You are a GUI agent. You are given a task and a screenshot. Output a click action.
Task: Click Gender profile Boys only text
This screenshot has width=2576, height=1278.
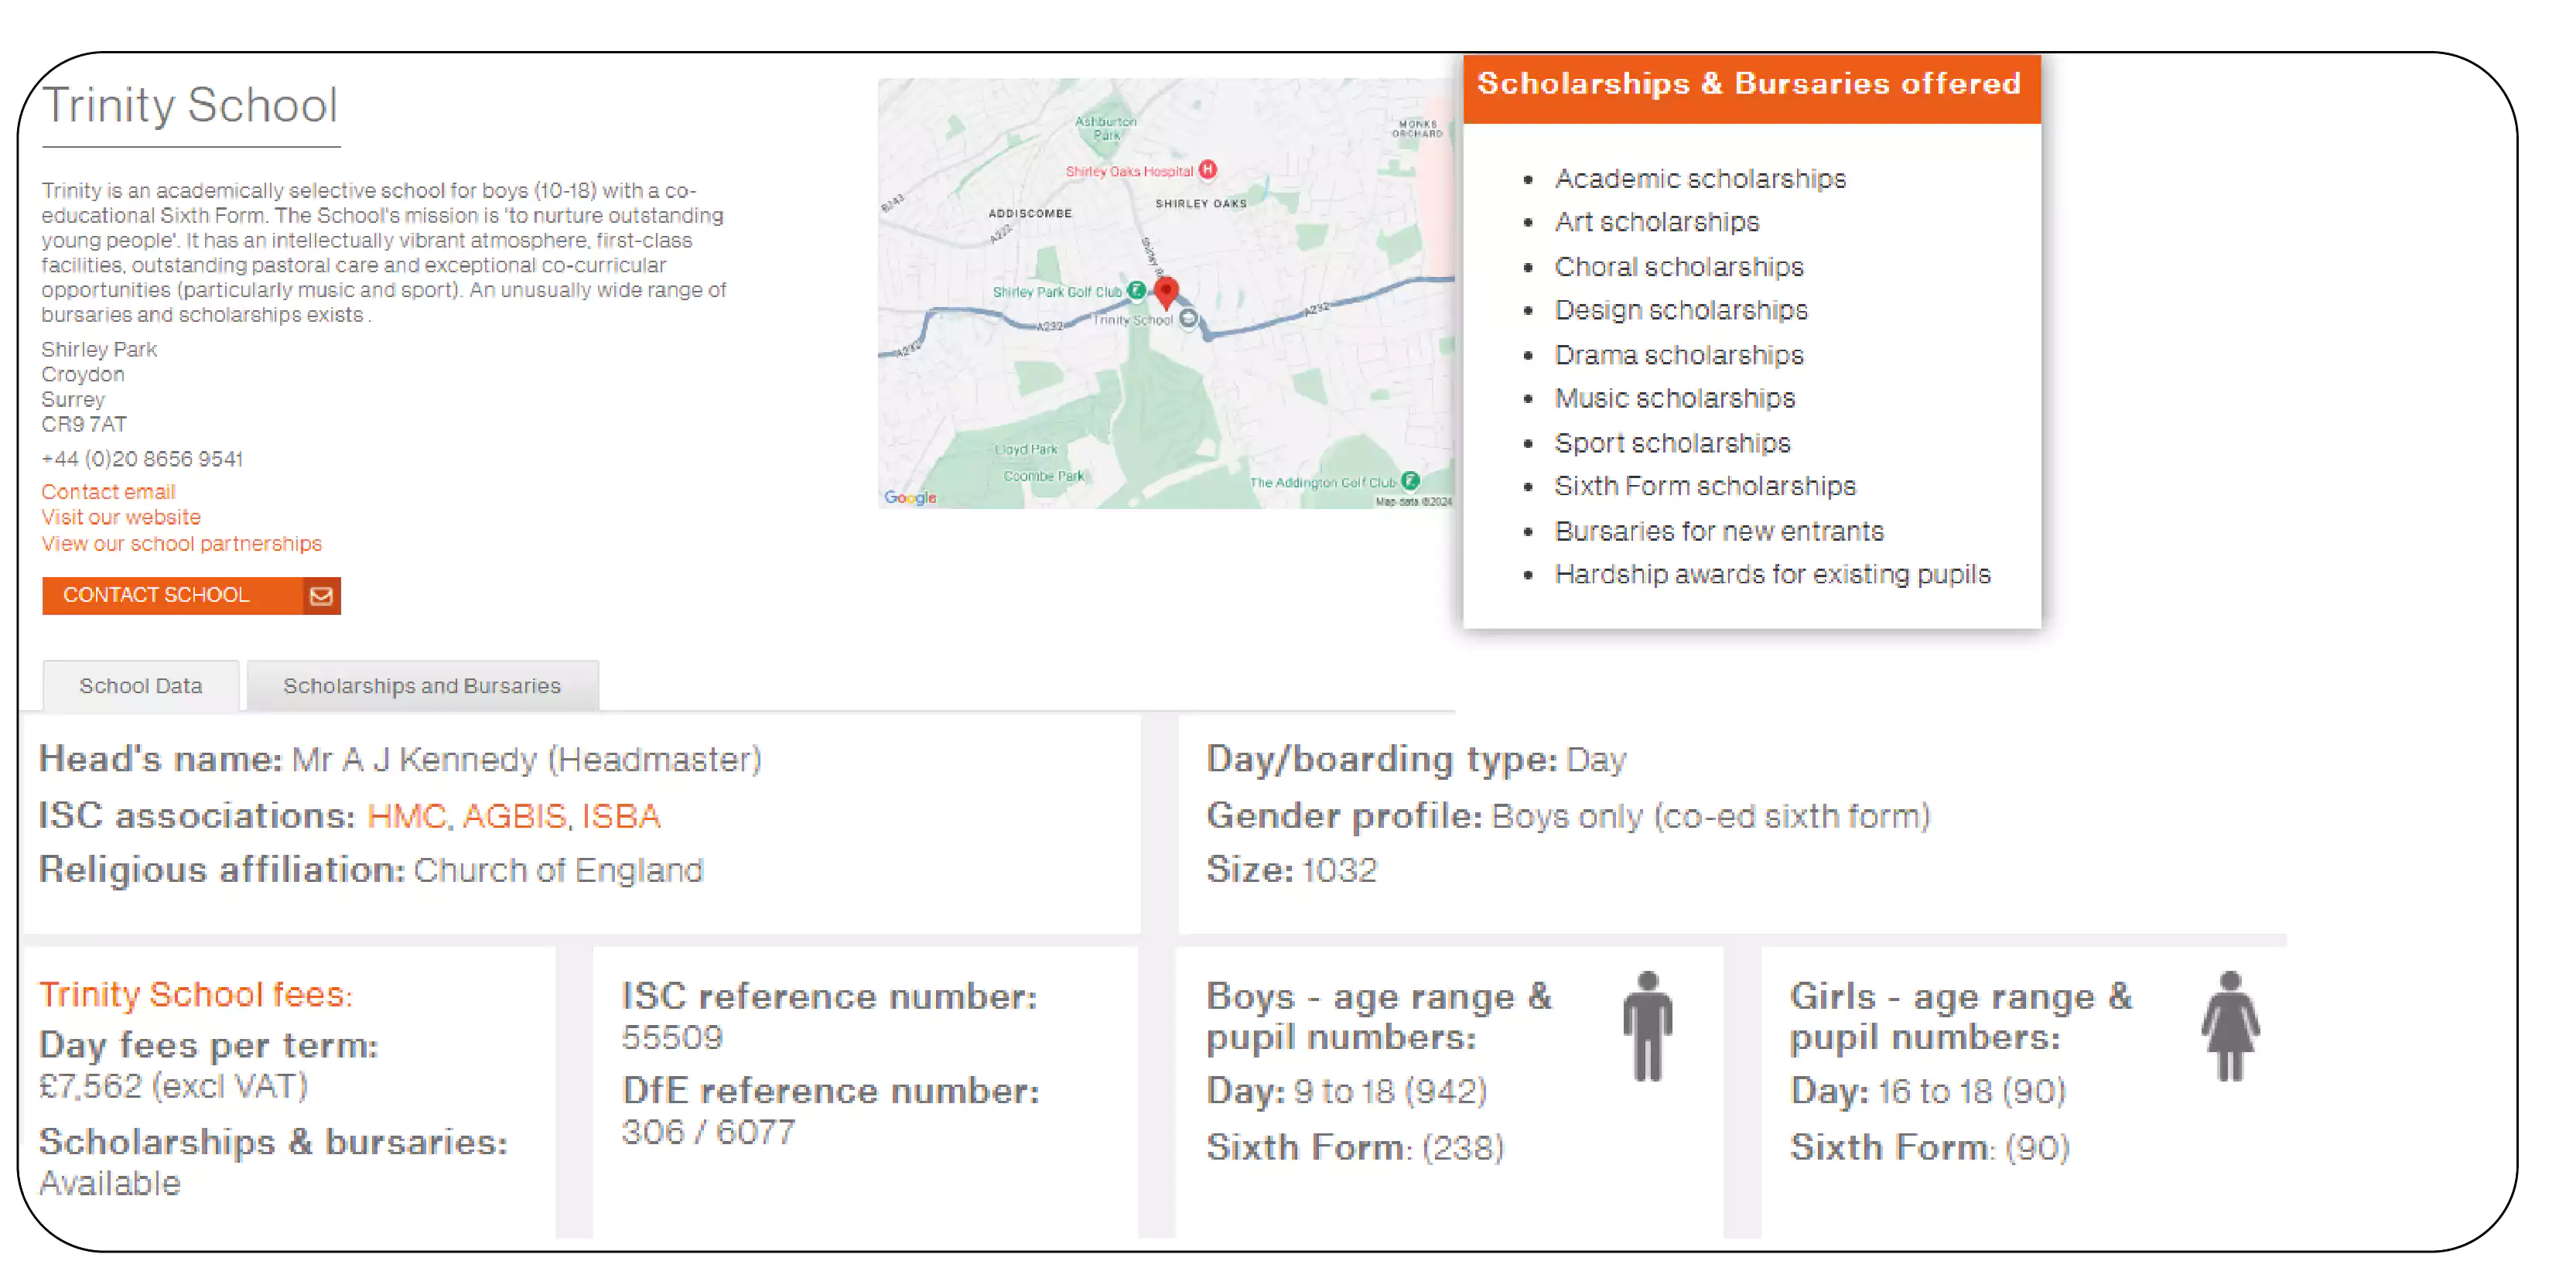pyautogui.click(x=1568, y=816)
